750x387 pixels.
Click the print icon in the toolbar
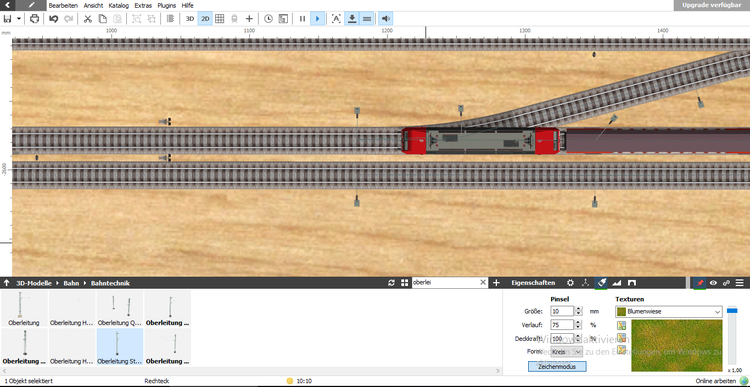34,19
